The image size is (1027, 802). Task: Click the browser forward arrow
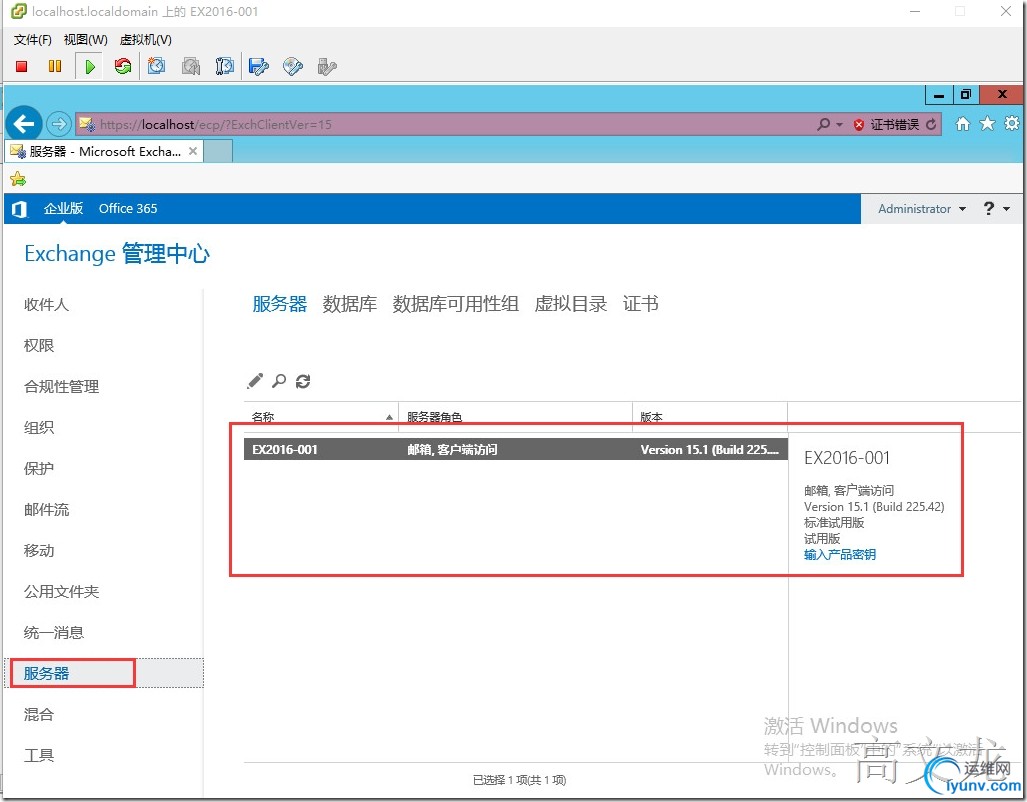(x=58, y=123)
